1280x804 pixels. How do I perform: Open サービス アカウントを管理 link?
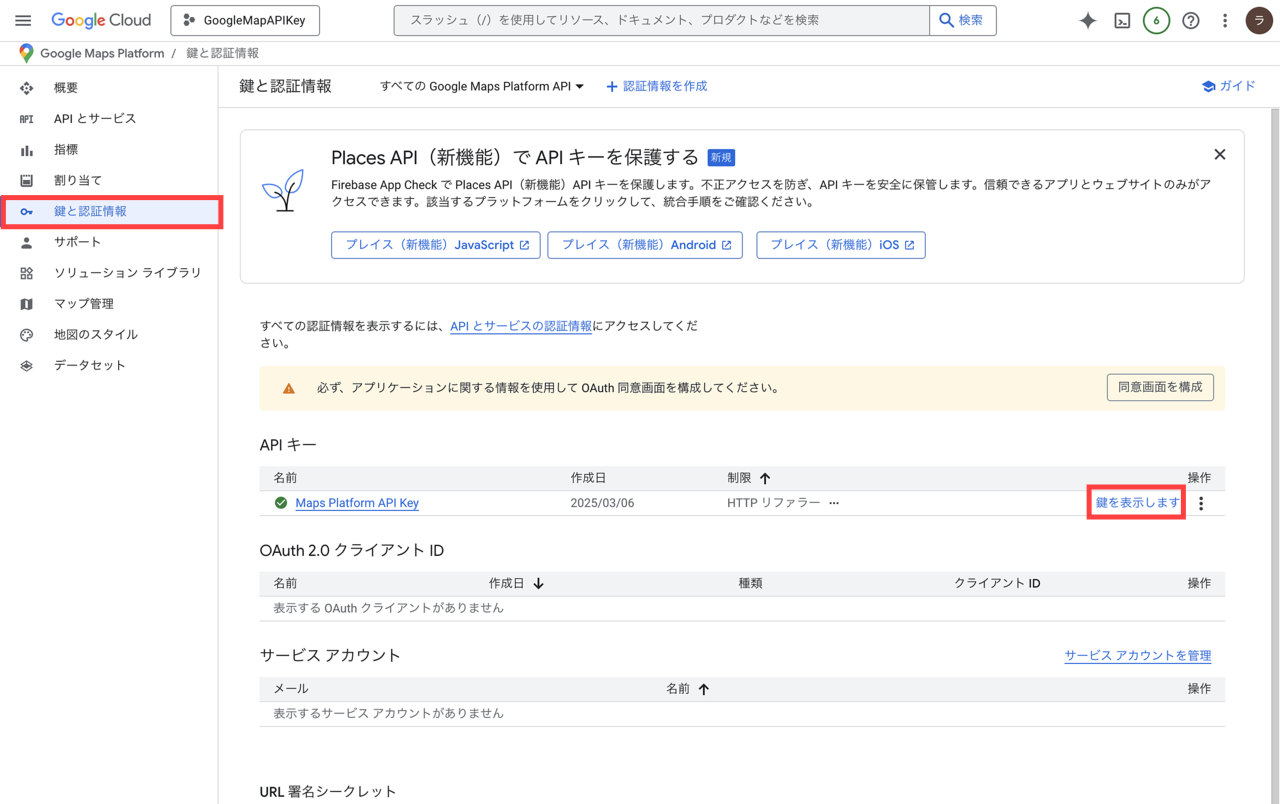point(1138,656)
